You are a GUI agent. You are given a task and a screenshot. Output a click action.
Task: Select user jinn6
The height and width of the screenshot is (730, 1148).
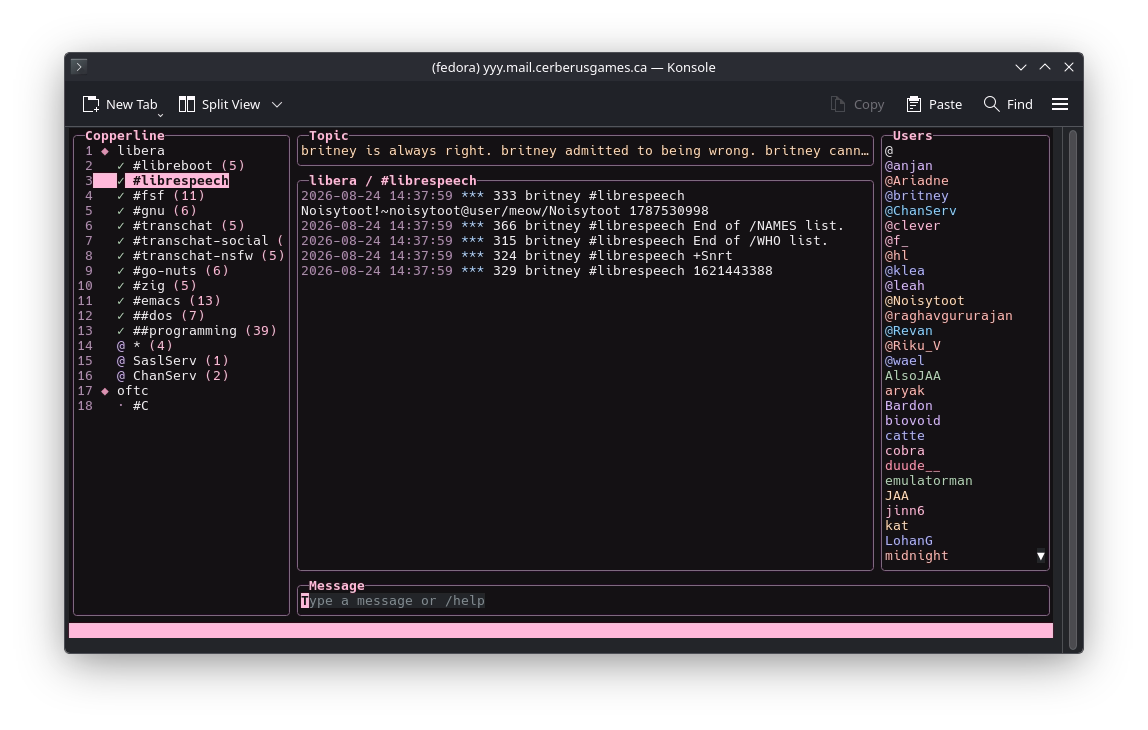pos(904,511)
